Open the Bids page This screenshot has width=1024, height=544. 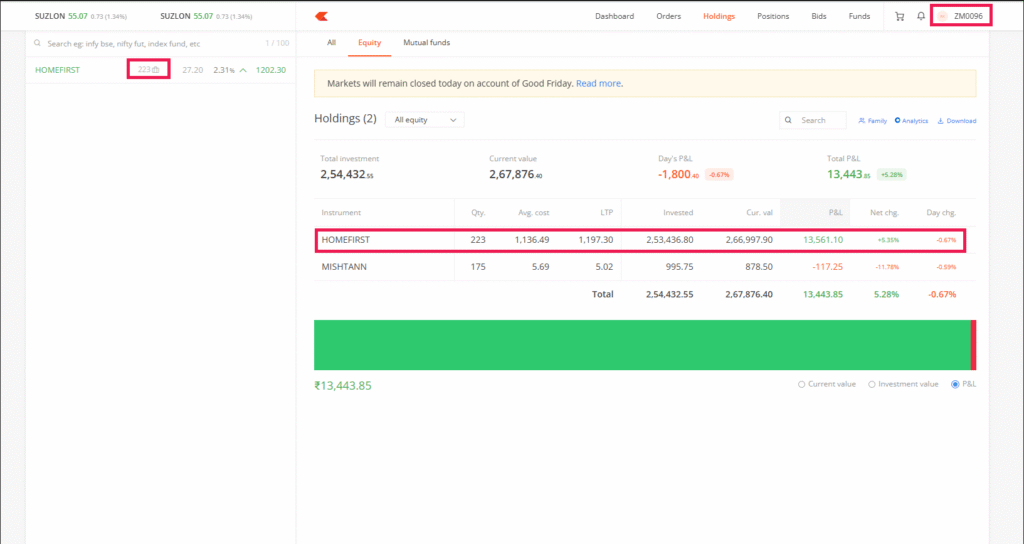(819, 16)
